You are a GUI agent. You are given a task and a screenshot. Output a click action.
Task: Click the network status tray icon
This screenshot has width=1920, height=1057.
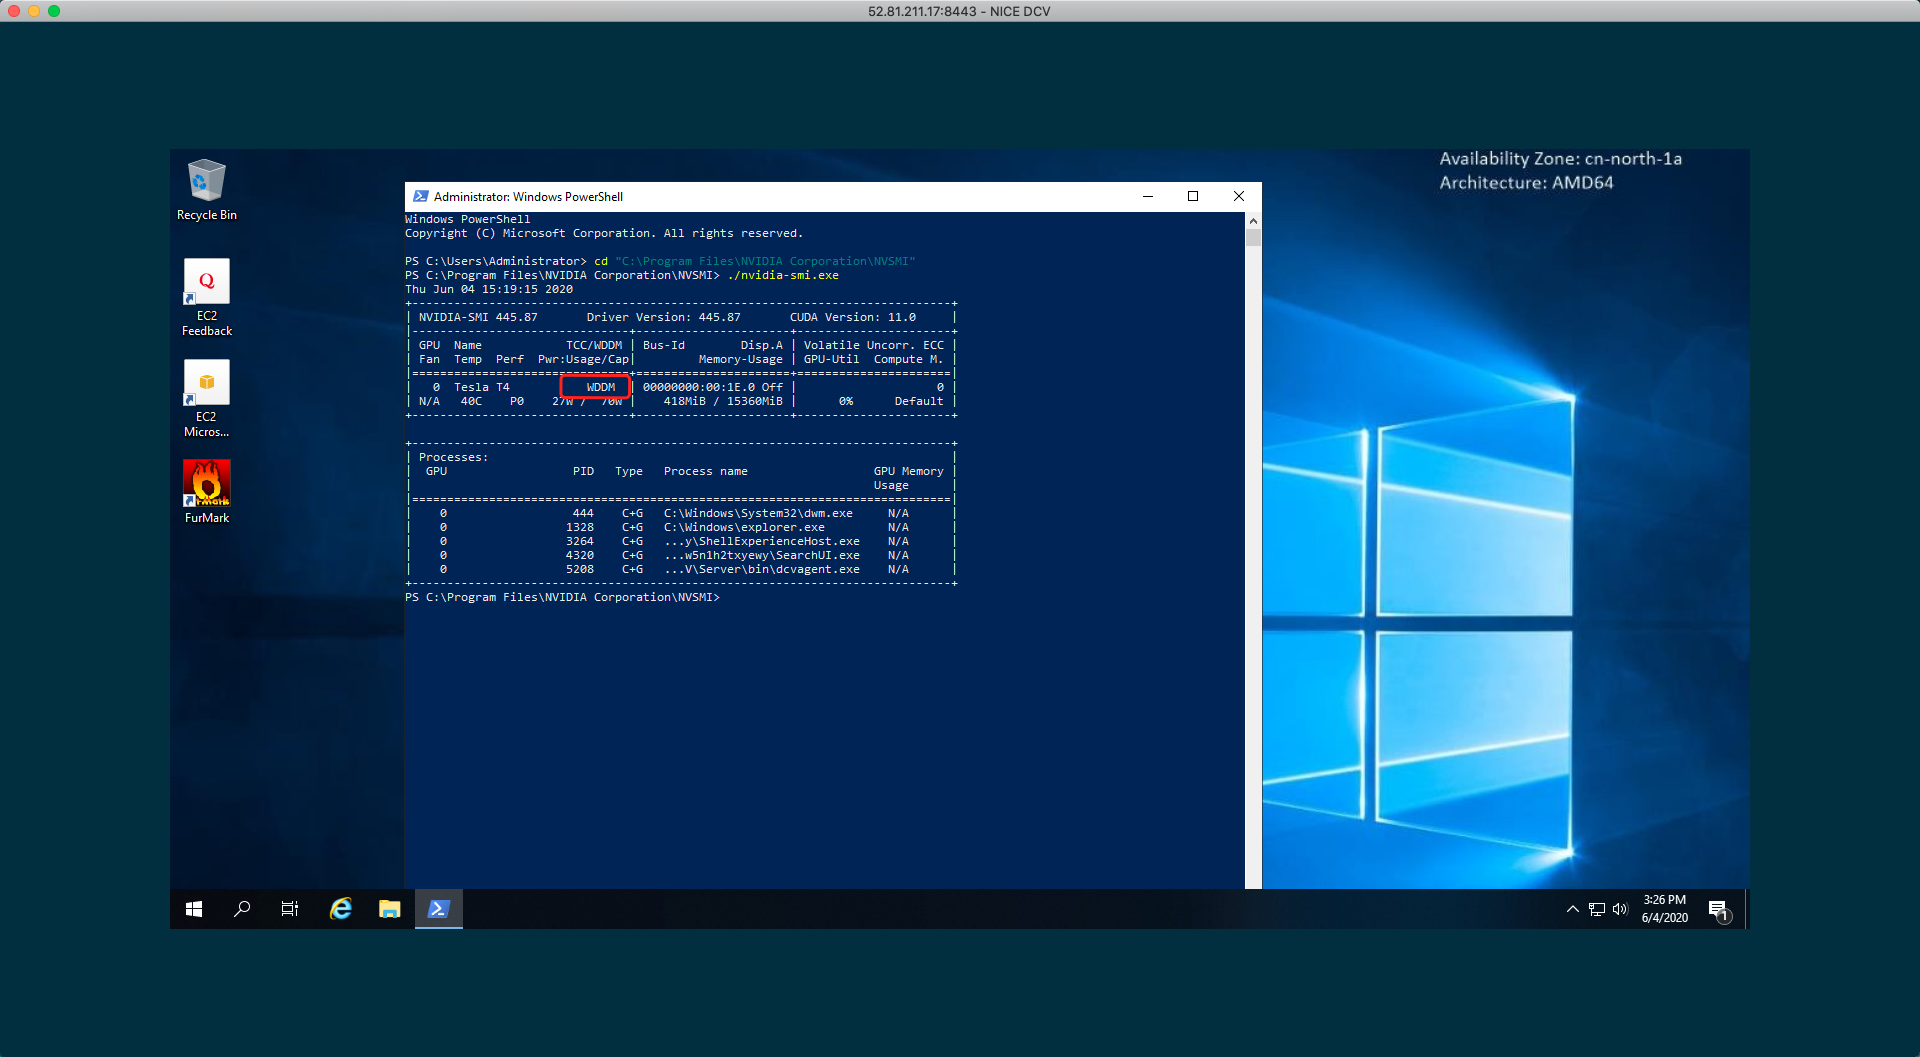pos(1597,909)
